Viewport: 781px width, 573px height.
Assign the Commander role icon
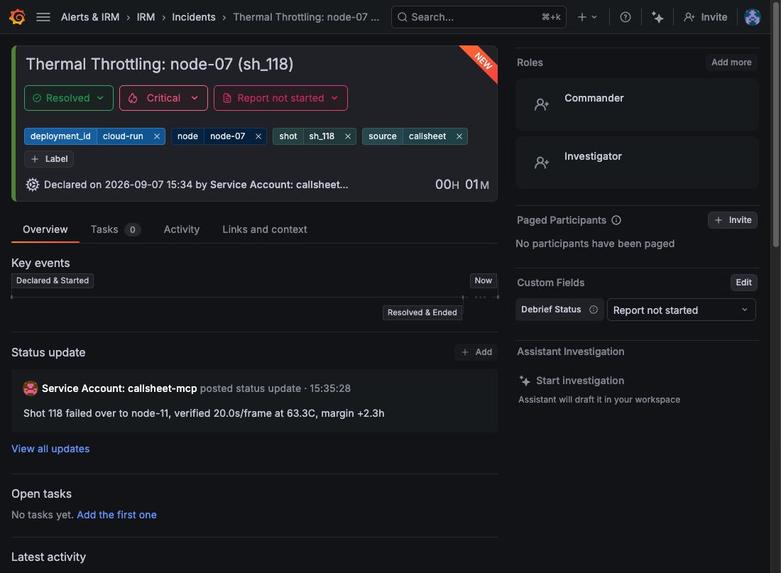click(x=541, y=104)
